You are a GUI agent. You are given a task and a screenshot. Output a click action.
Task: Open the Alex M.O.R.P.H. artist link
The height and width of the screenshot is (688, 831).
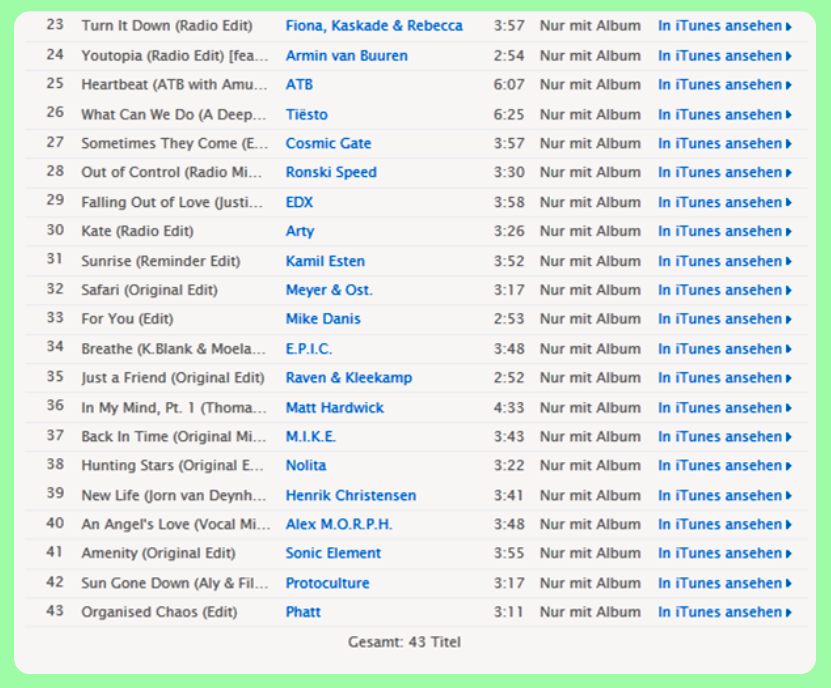coord(339,524)
